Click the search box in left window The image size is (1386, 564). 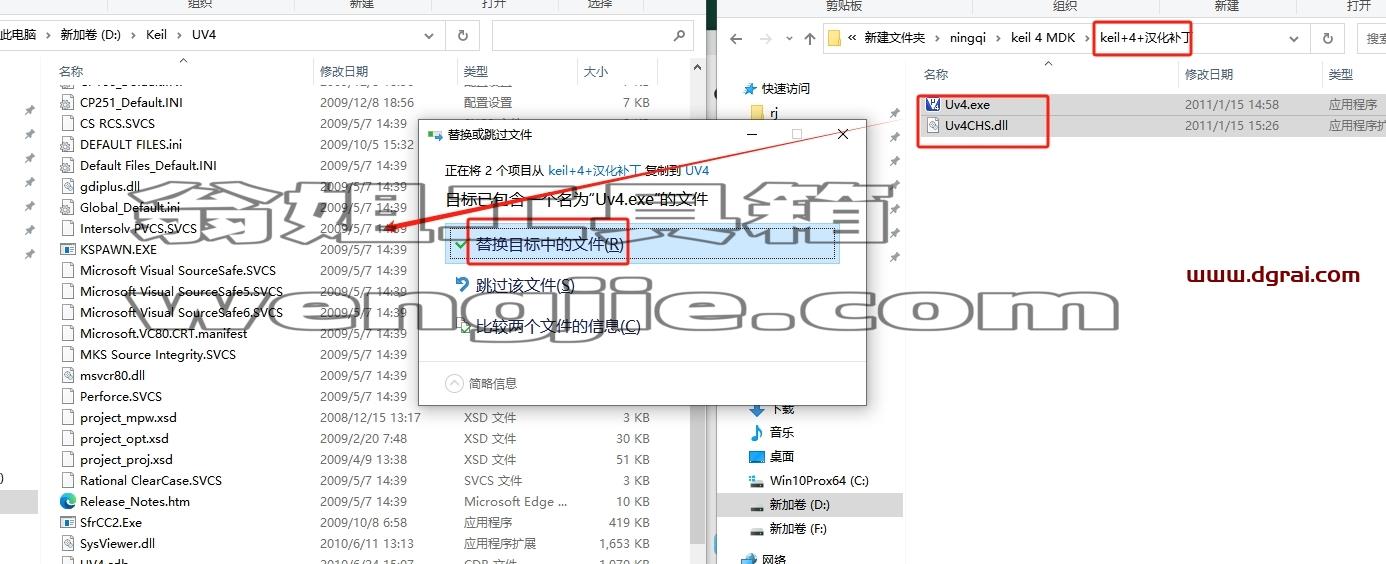(592, 35)
